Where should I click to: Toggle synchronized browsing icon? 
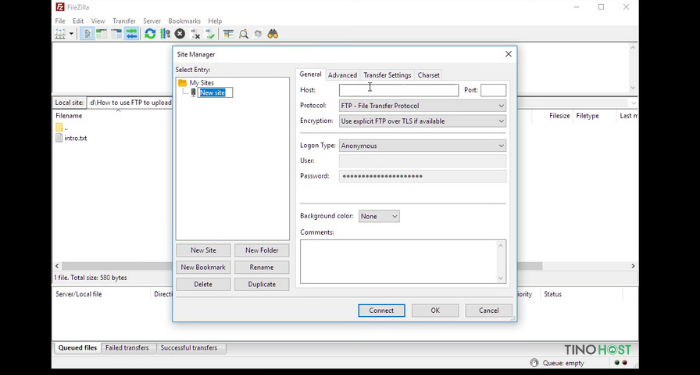(258, 34)
